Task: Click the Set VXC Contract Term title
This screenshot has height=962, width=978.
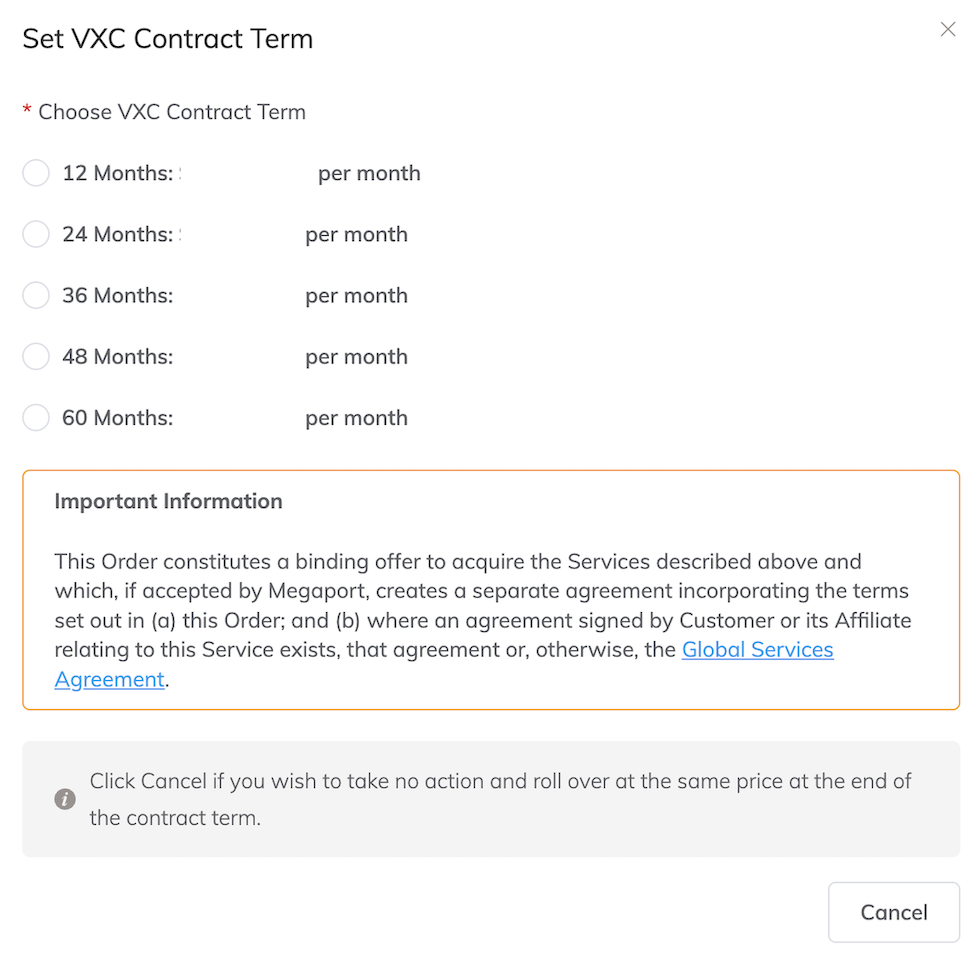Action: (x=167, y=38)
